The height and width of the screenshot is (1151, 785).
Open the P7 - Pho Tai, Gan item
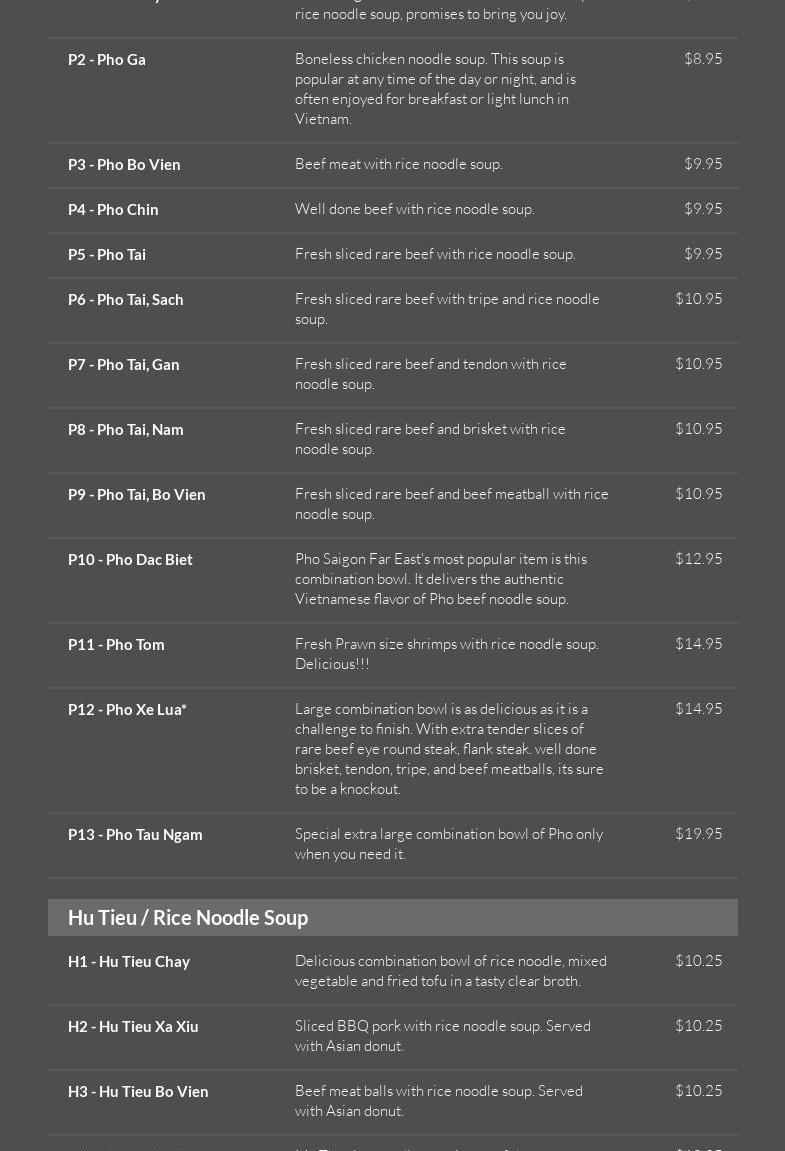click(124, 365)
